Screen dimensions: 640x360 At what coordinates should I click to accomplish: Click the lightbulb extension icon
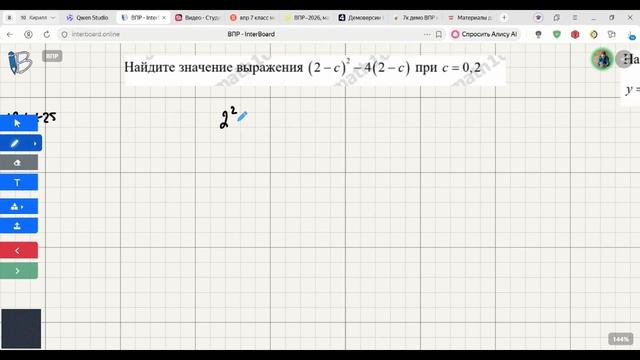pyautogui.click(x=538, y=34)
